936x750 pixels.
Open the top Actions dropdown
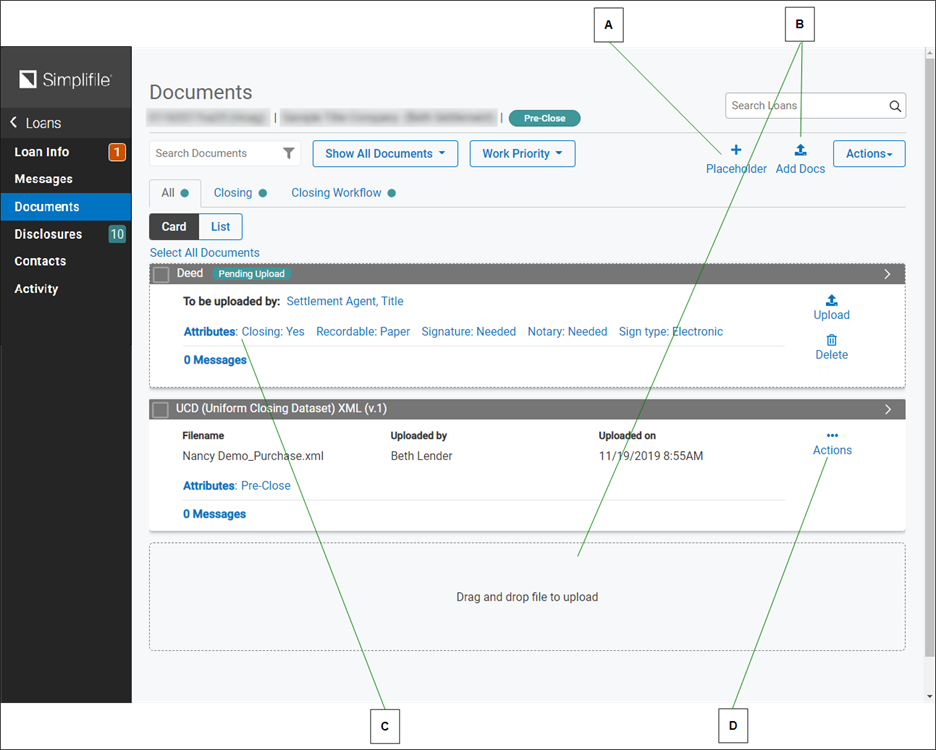click(869, 153)
